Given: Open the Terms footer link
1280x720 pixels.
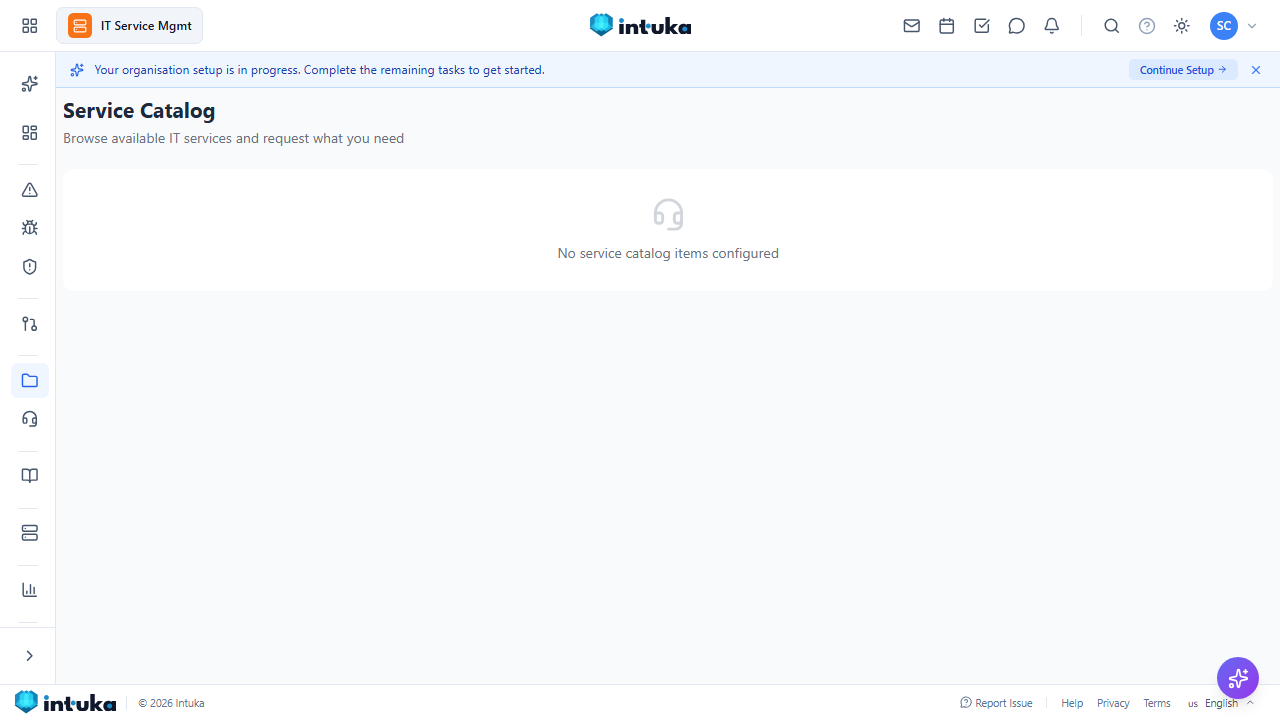Looking at the screenshot, I should (x=1157, y=703).
